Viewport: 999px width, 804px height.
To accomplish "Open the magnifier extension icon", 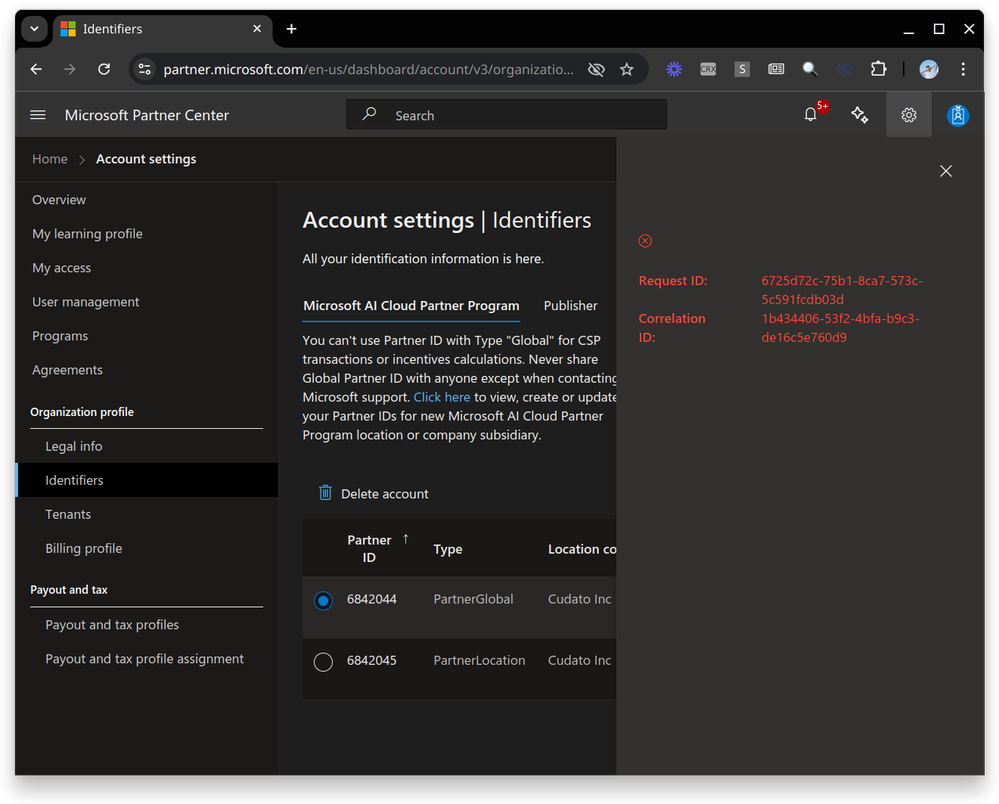I will click(810, 69).
